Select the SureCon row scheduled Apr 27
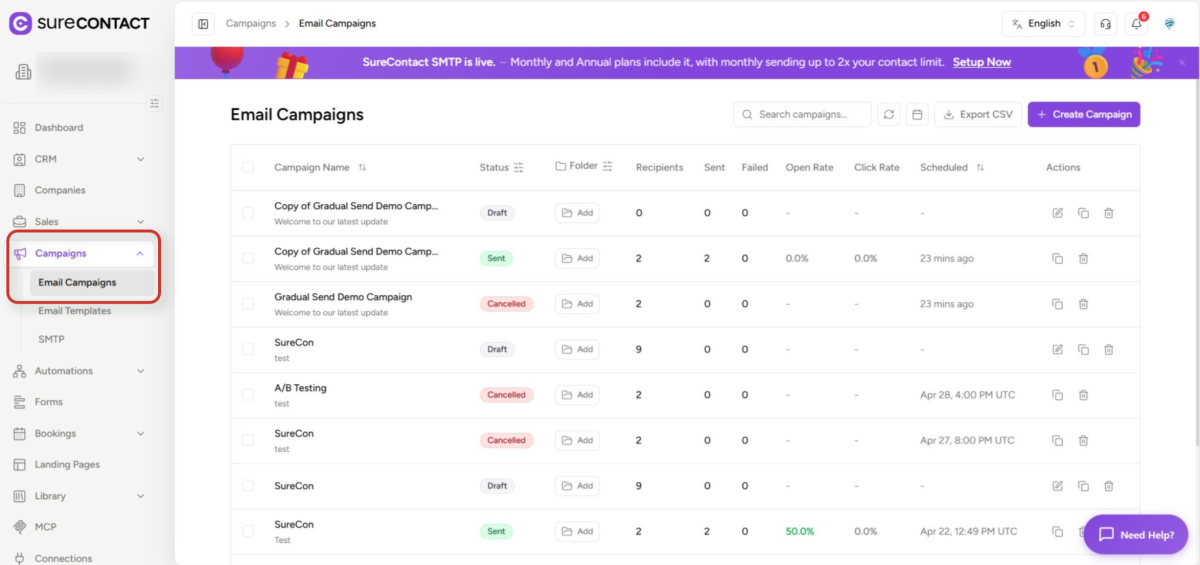 click(x=248, y=440)
